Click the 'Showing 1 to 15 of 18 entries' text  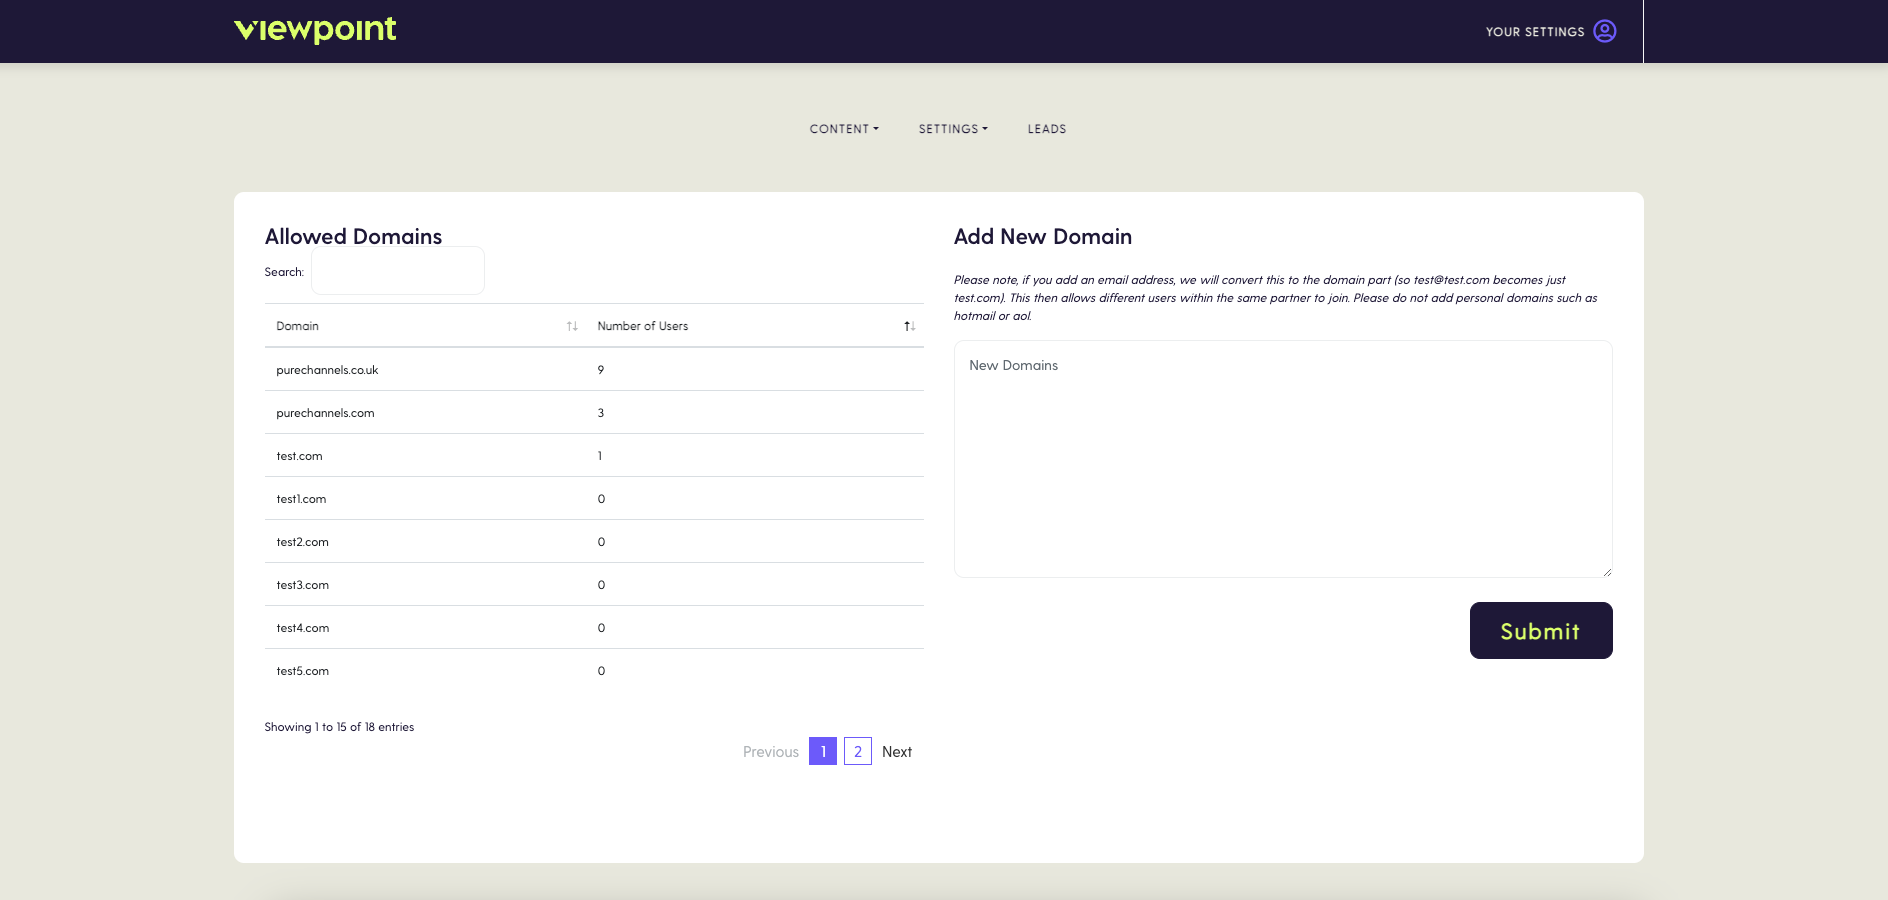pyautogui.click(x=339, y=727)
